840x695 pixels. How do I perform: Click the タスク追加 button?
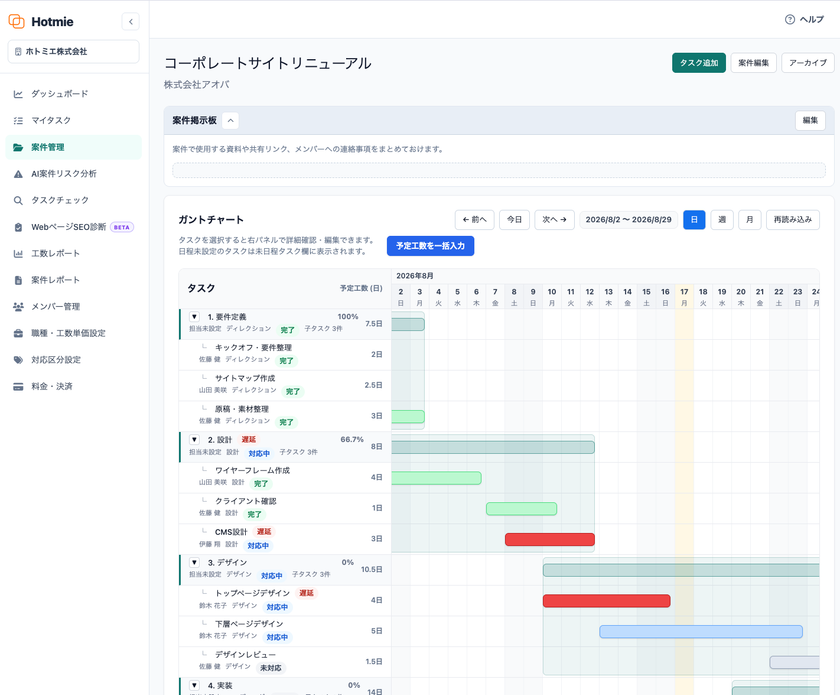click(699, 63)
